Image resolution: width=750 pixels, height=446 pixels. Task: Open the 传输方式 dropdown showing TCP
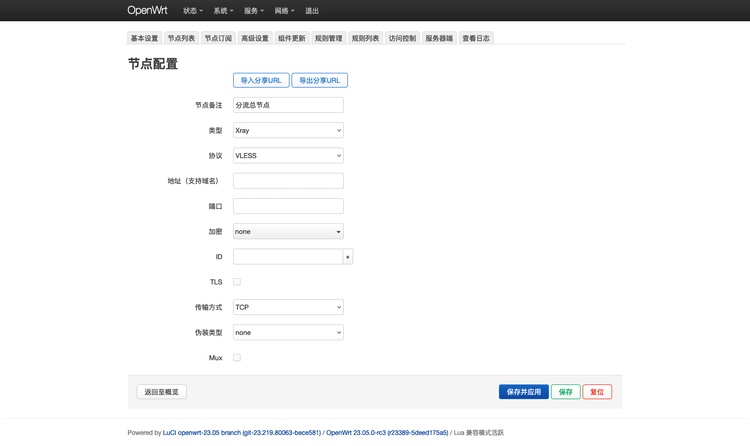288,307
